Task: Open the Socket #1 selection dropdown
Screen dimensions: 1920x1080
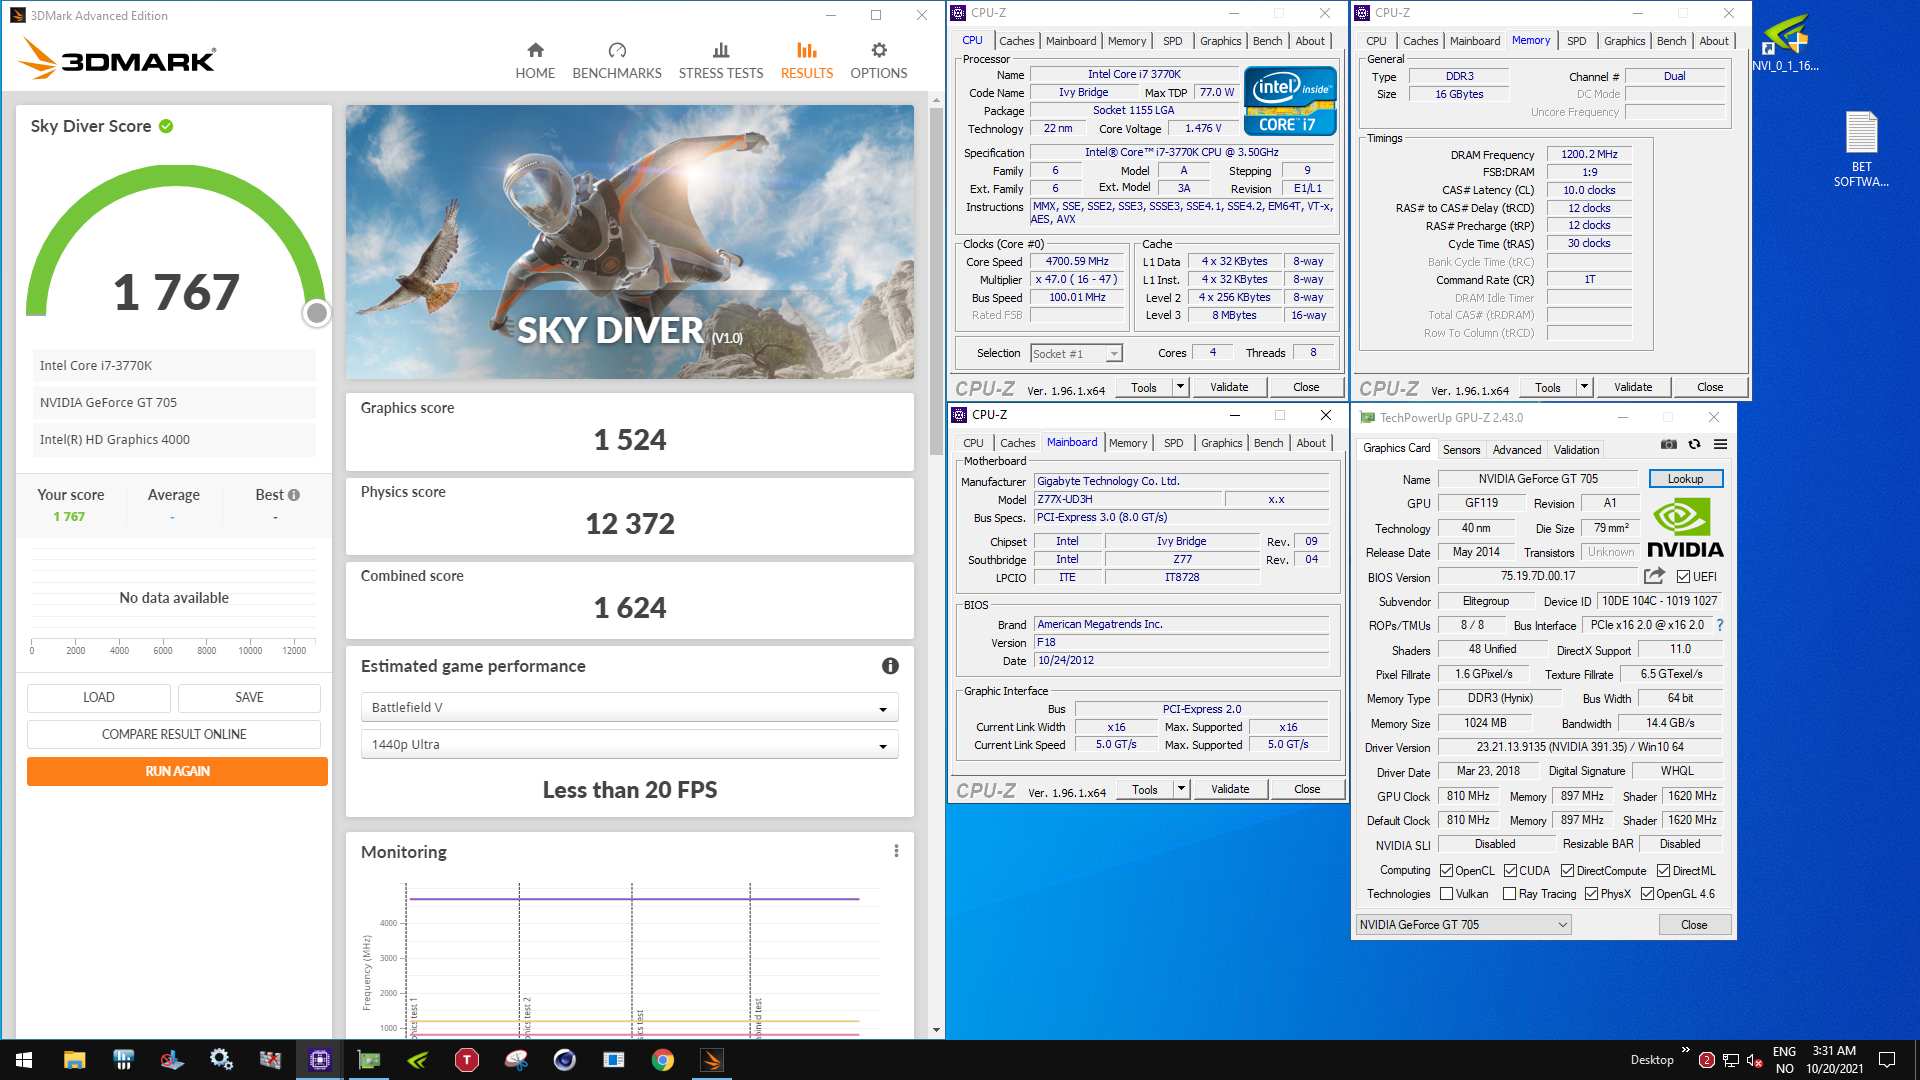Action: pos(1076,354)
